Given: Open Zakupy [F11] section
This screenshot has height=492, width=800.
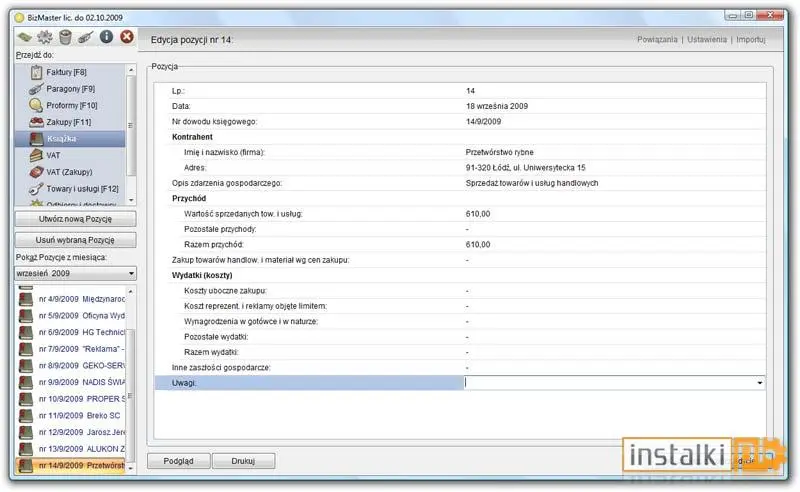Looking at the screenshot, I should pos(70,122).
